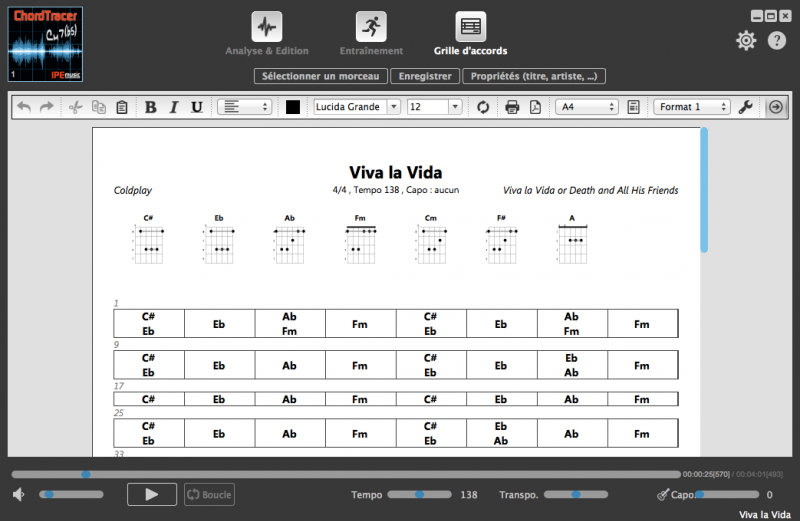Click the Coldplay artist text
The width and height of the screenshot is (800, 521).
133,190
